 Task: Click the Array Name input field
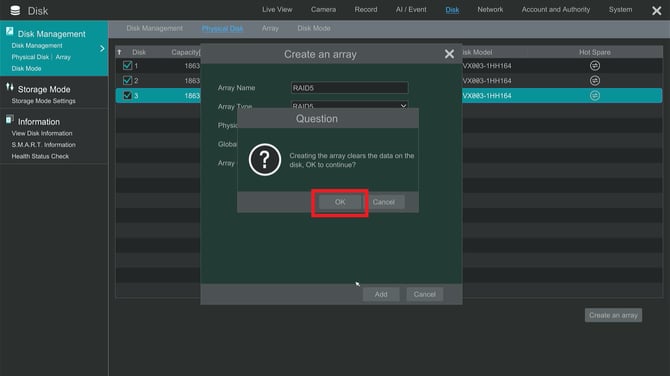349,88
